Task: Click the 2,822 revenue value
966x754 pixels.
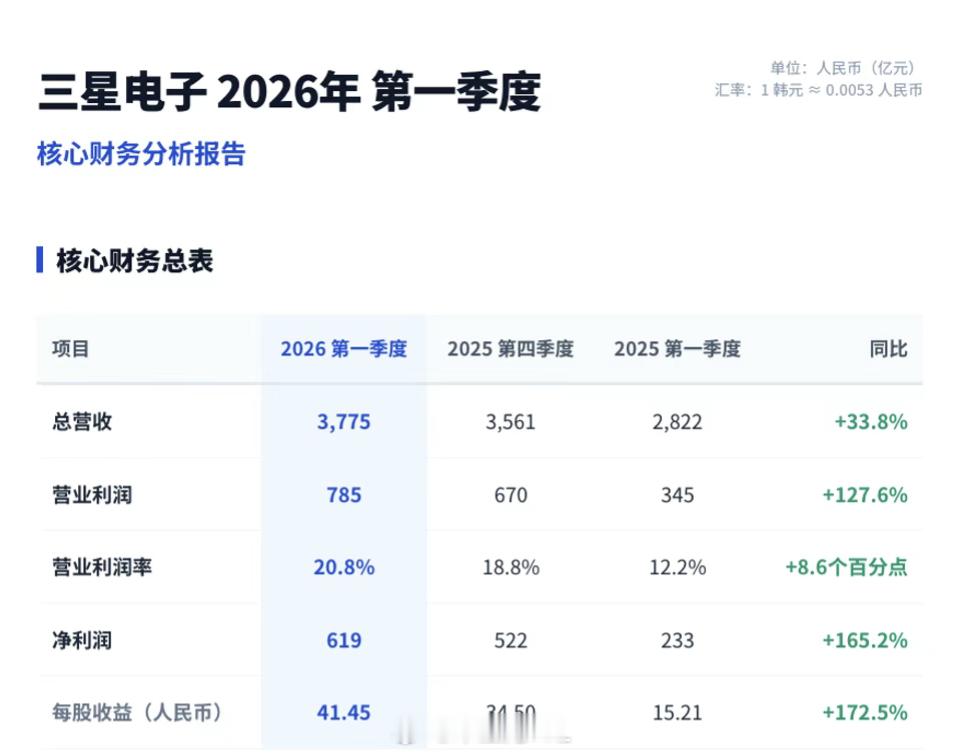Action: point(678,422)
